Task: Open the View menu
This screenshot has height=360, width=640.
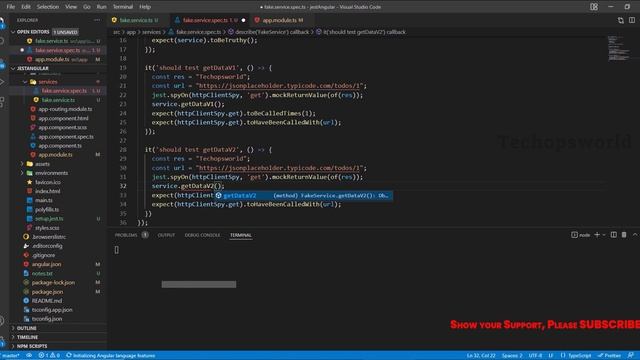Action: 71,7
